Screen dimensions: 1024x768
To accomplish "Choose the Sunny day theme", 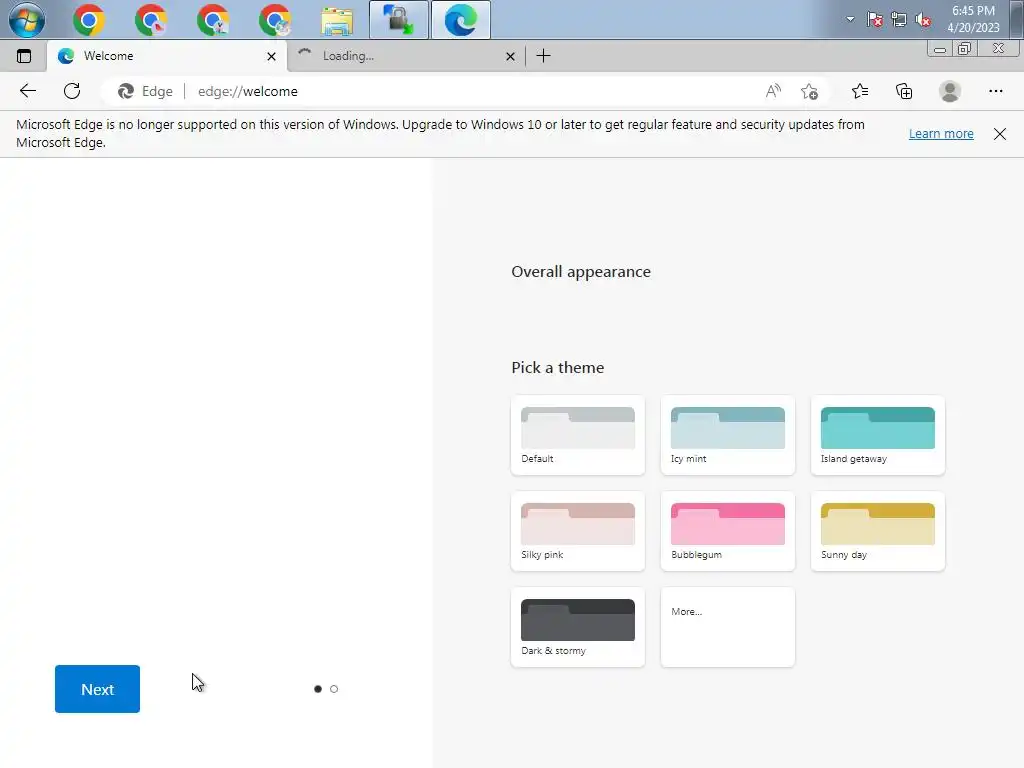I will 878,531.
